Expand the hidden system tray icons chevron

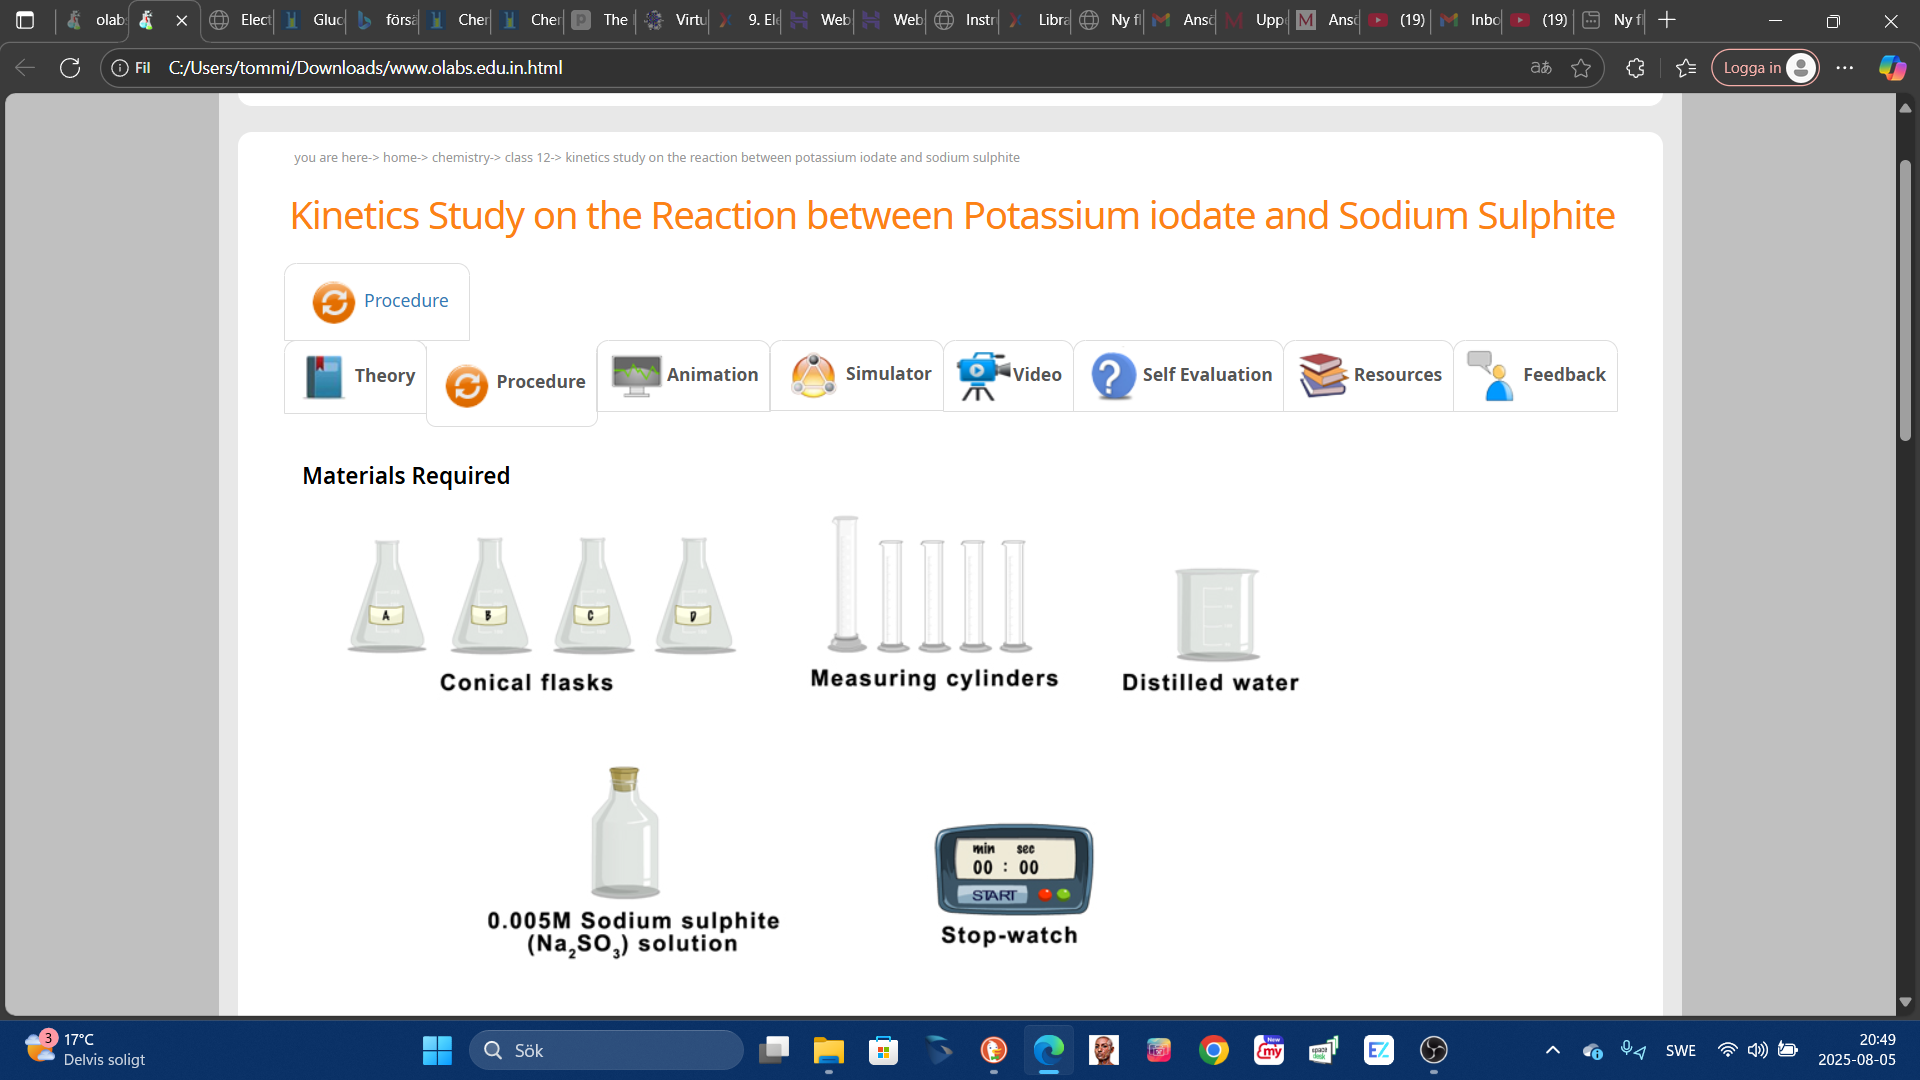1552,1050
